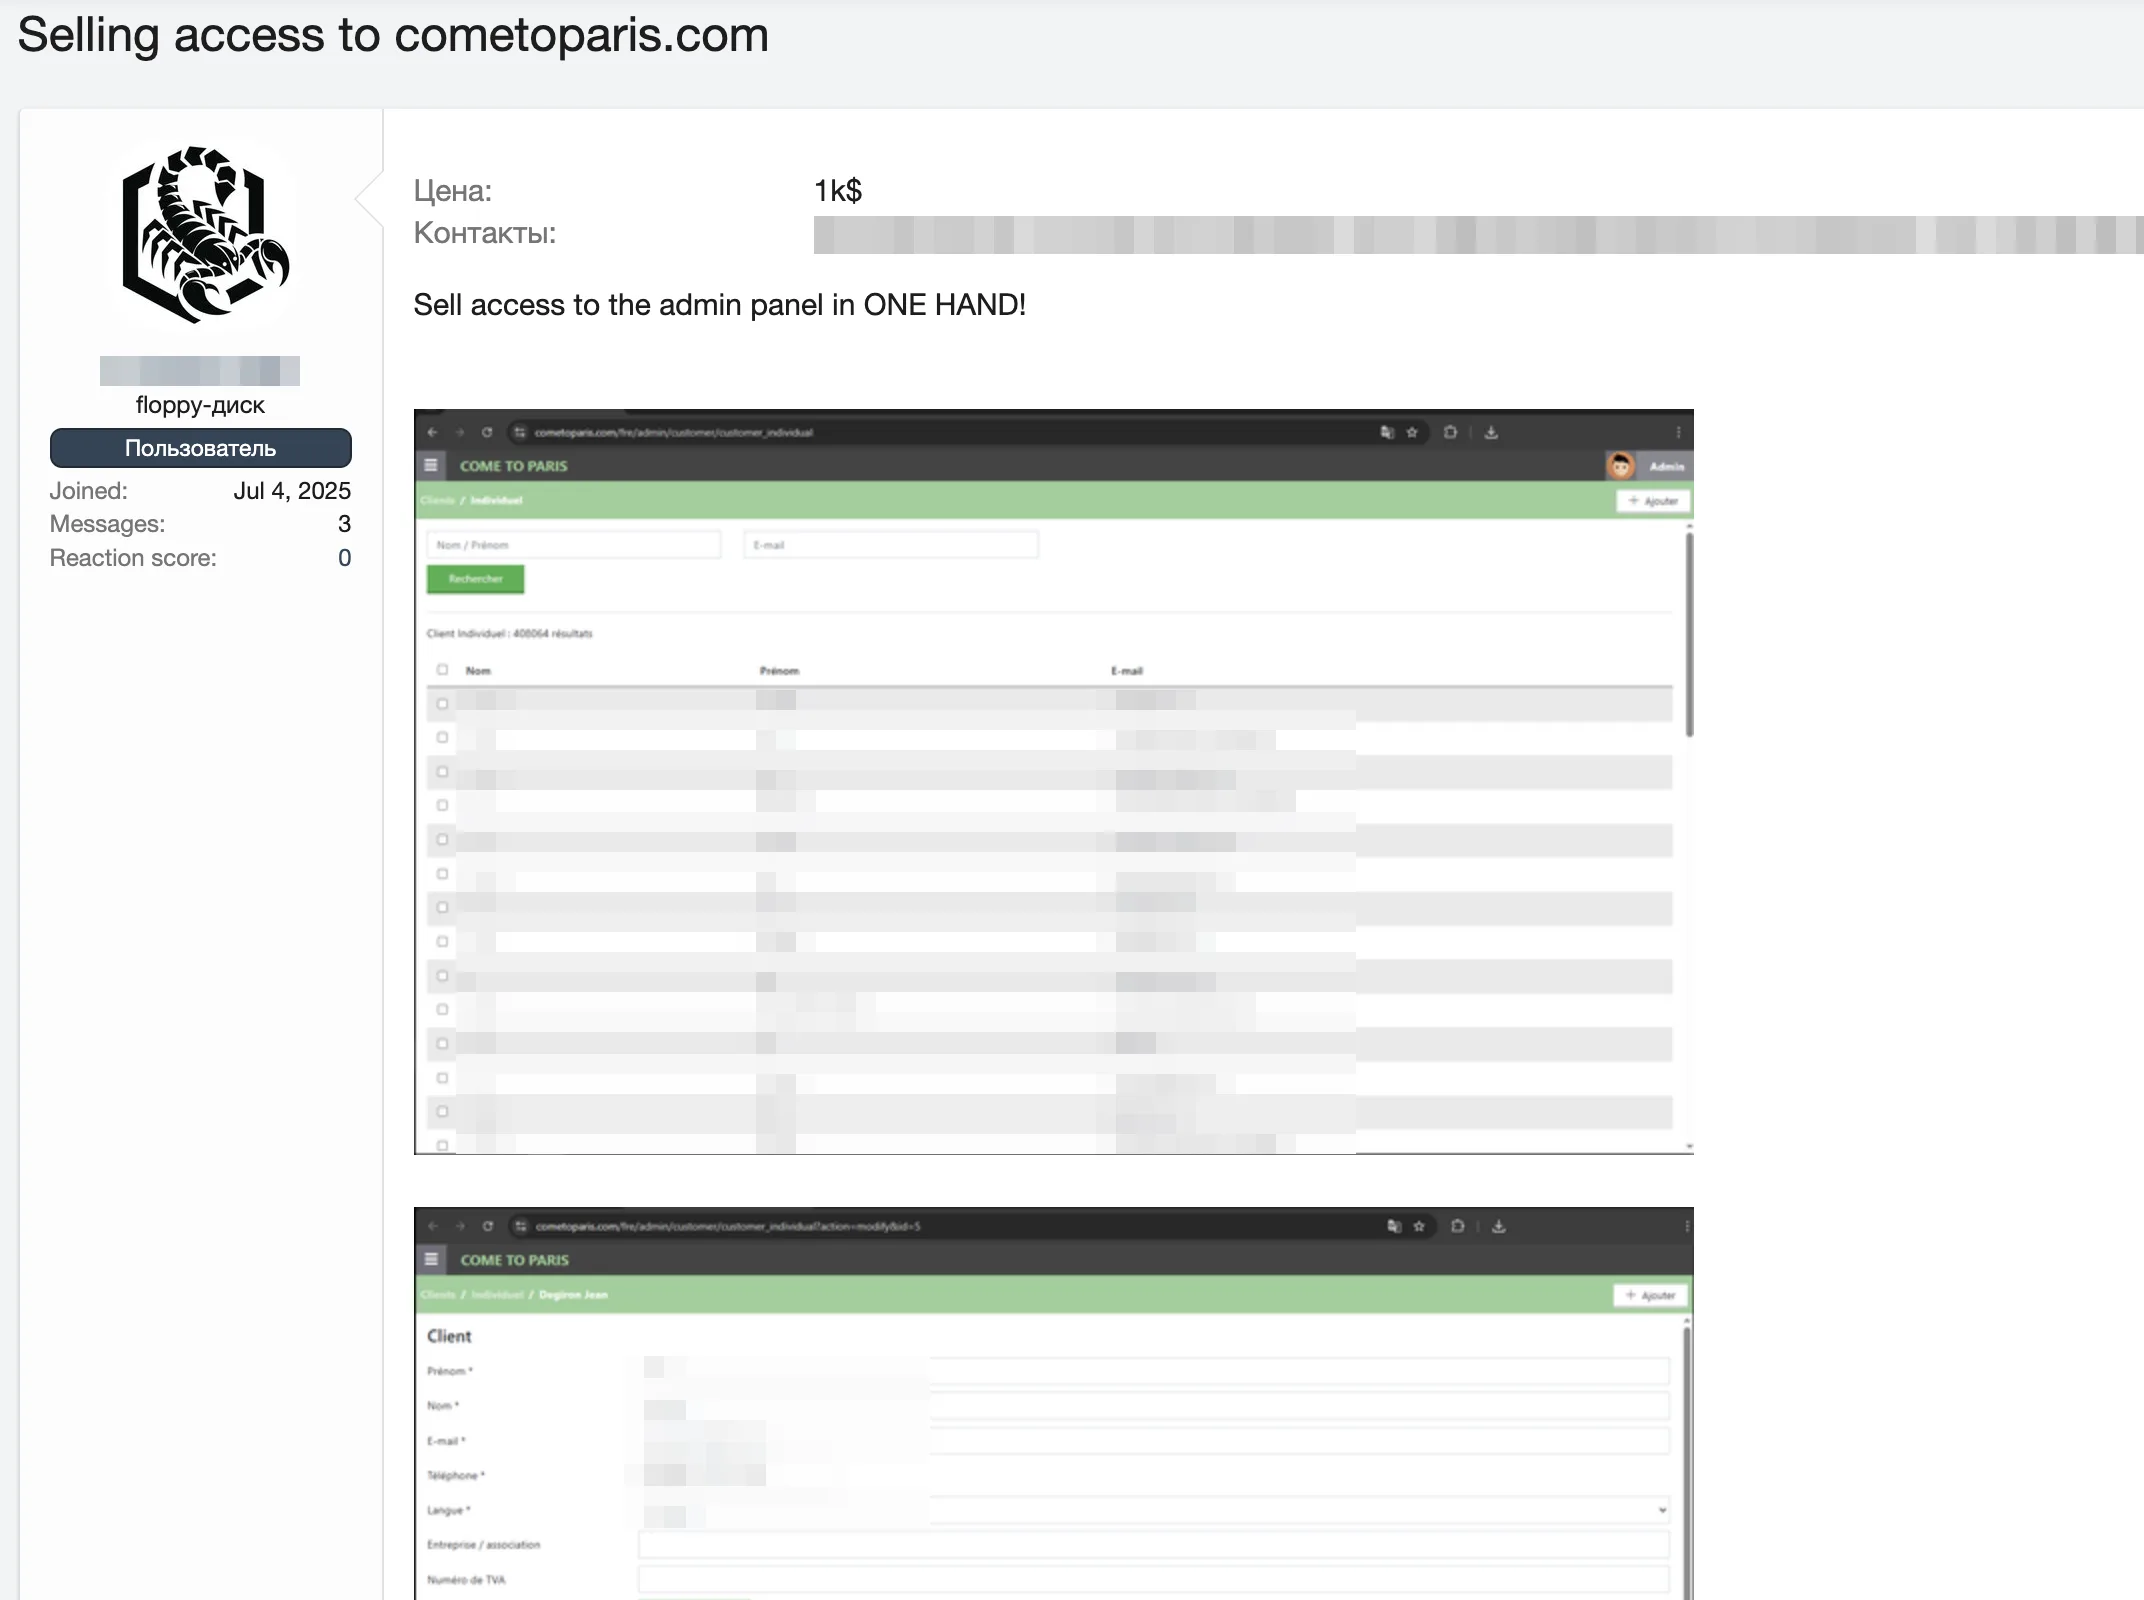The width and height of the screenshot is (2144, 1600).
Task: Click the 'Ajouter' button on client edit page
Action: point(1650,1295)
